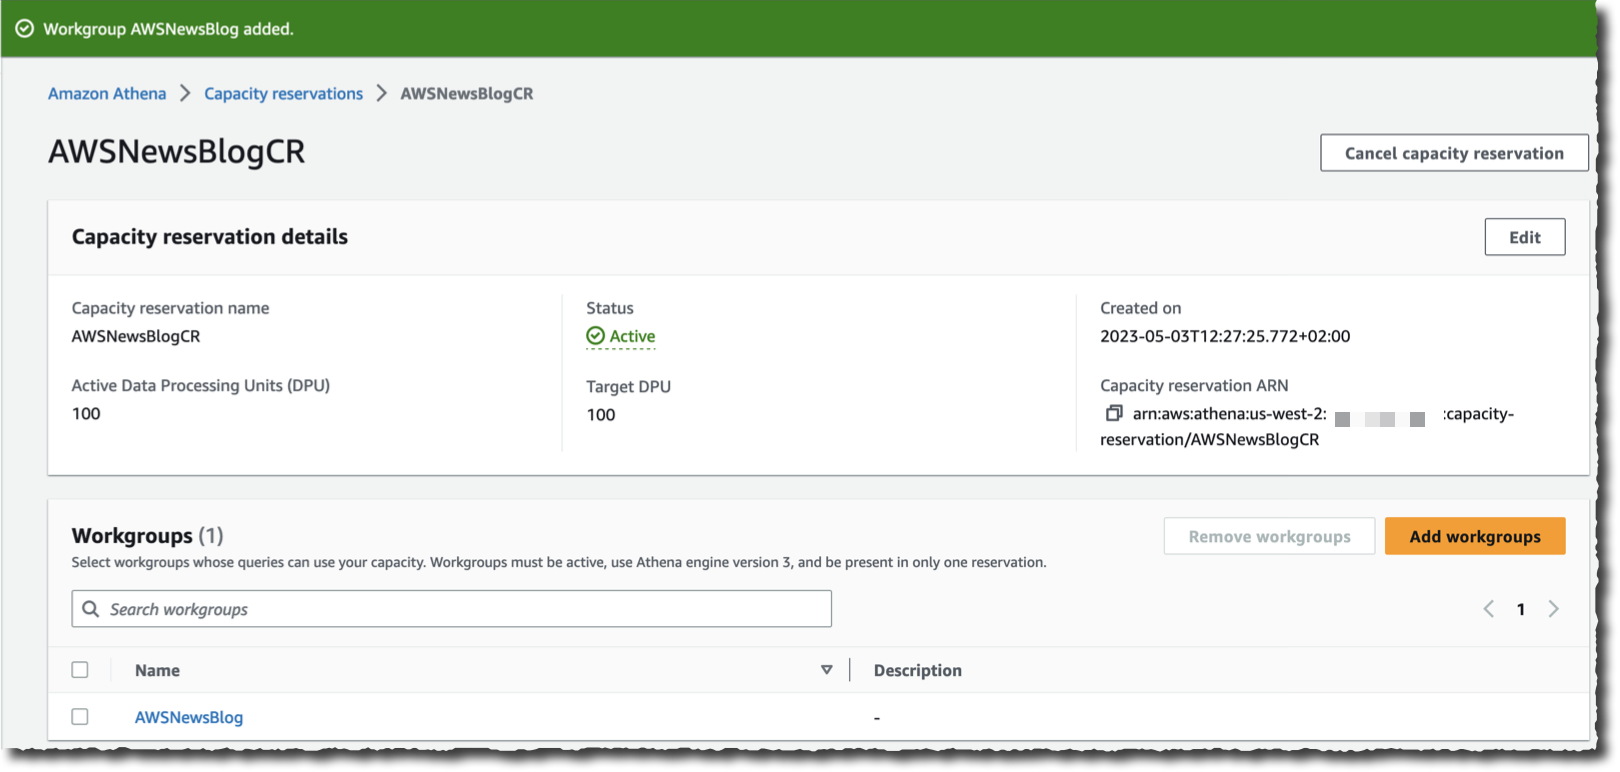
Task: Edit capacity reservation details
Action: (1525, 237)
